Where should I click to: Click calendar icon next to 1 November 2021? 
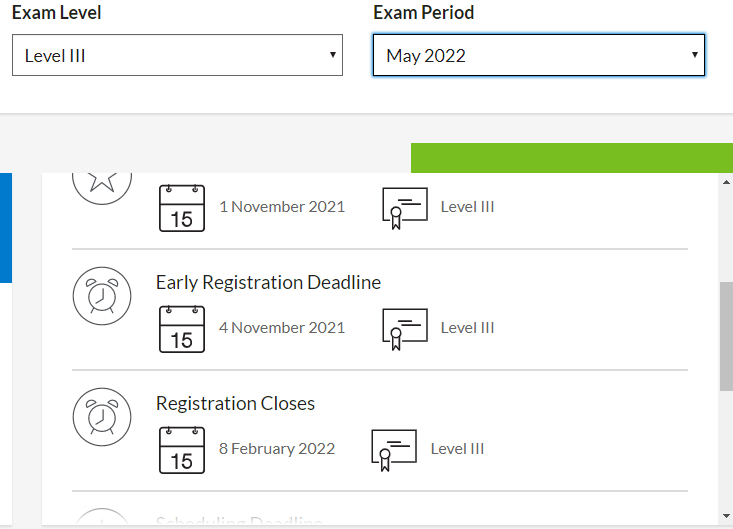(x=182, y=208)
